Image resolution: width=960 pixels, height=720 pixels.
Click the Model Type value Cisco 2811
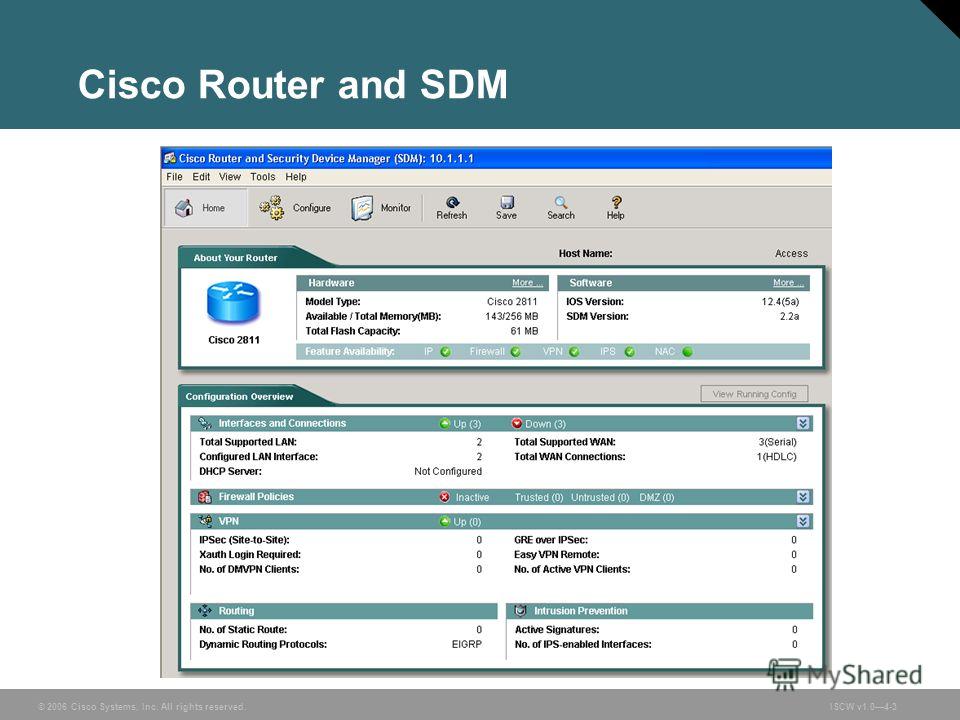tap(512, 301)
